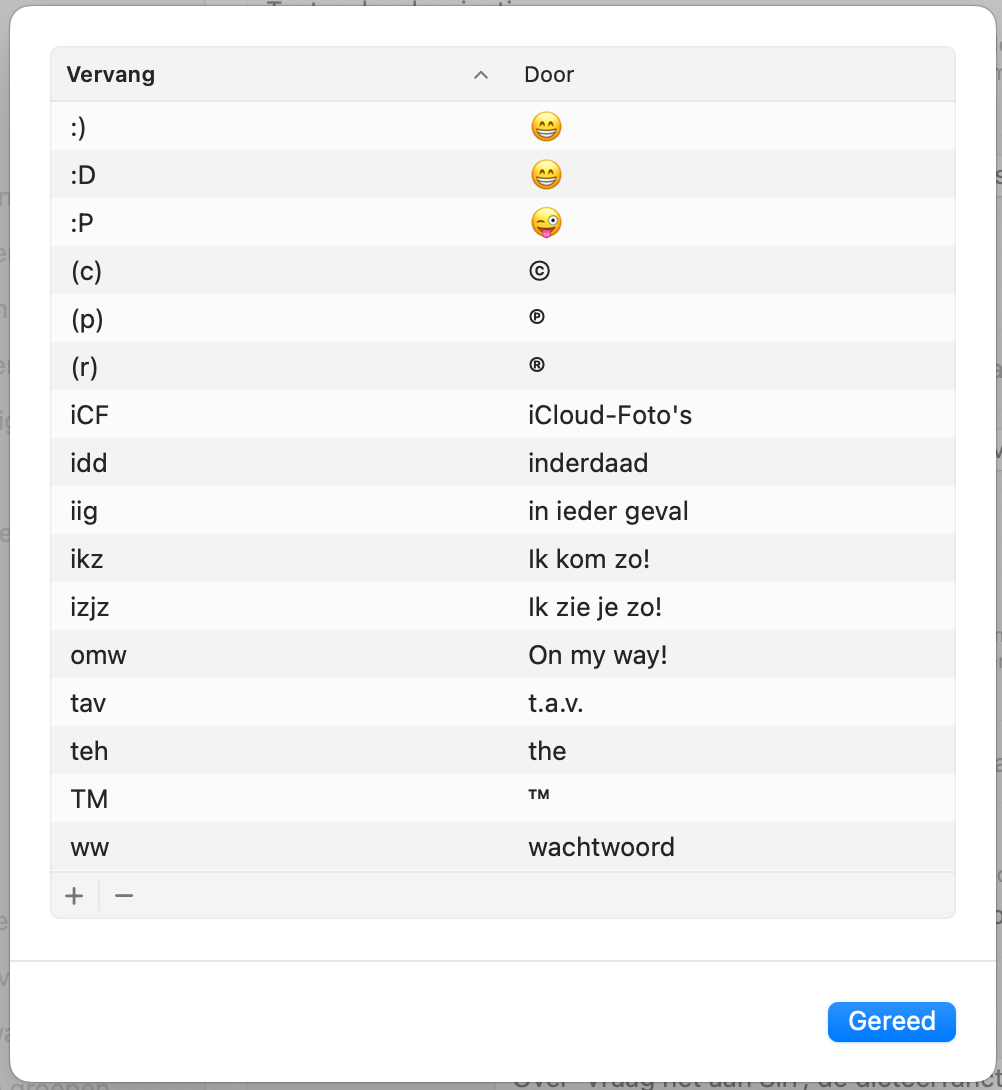Click the plus button to add replacement
Viewport: 1002px width, 1090px height.
click(x=74, y=895)
